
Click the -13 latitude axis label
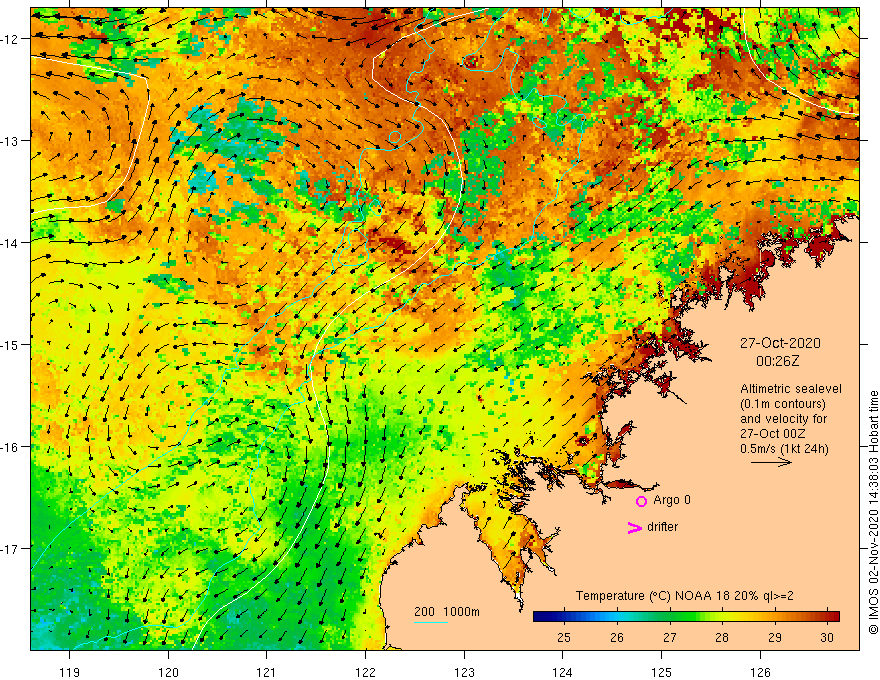tap(10, 141)
